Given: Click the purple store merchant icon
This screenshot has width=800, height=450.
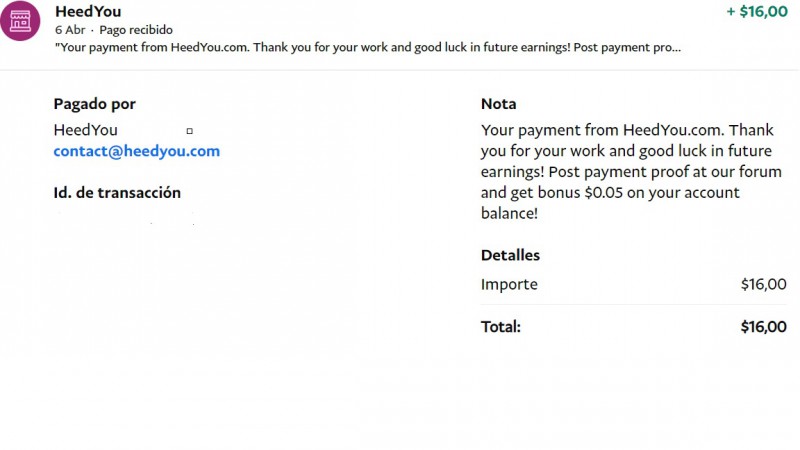Looking at the screenshot, I should coord(21,20).
